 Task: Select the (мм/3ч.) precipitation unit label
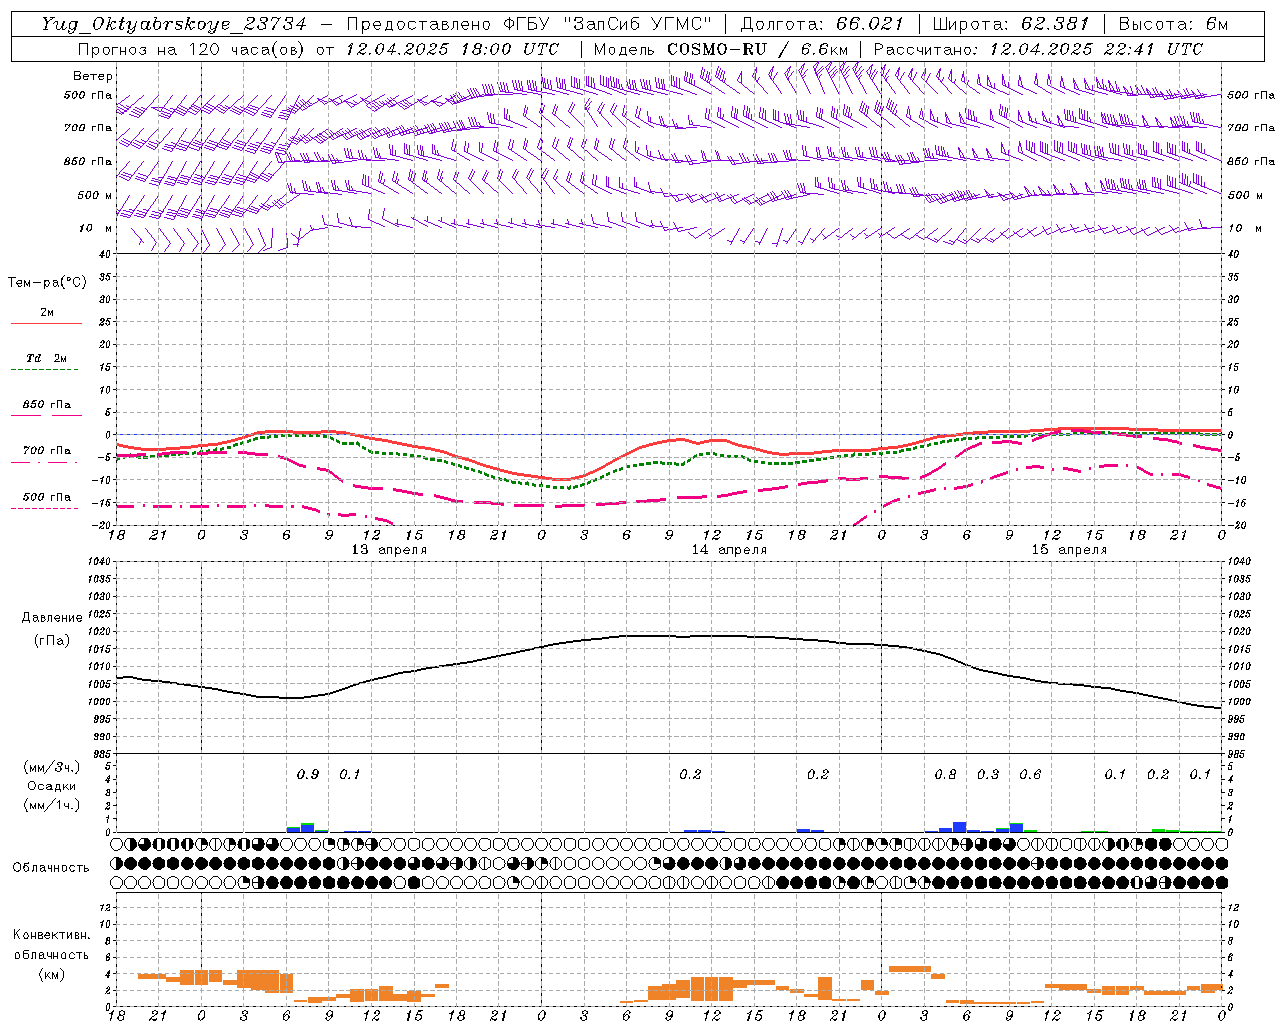coord(52,767)
